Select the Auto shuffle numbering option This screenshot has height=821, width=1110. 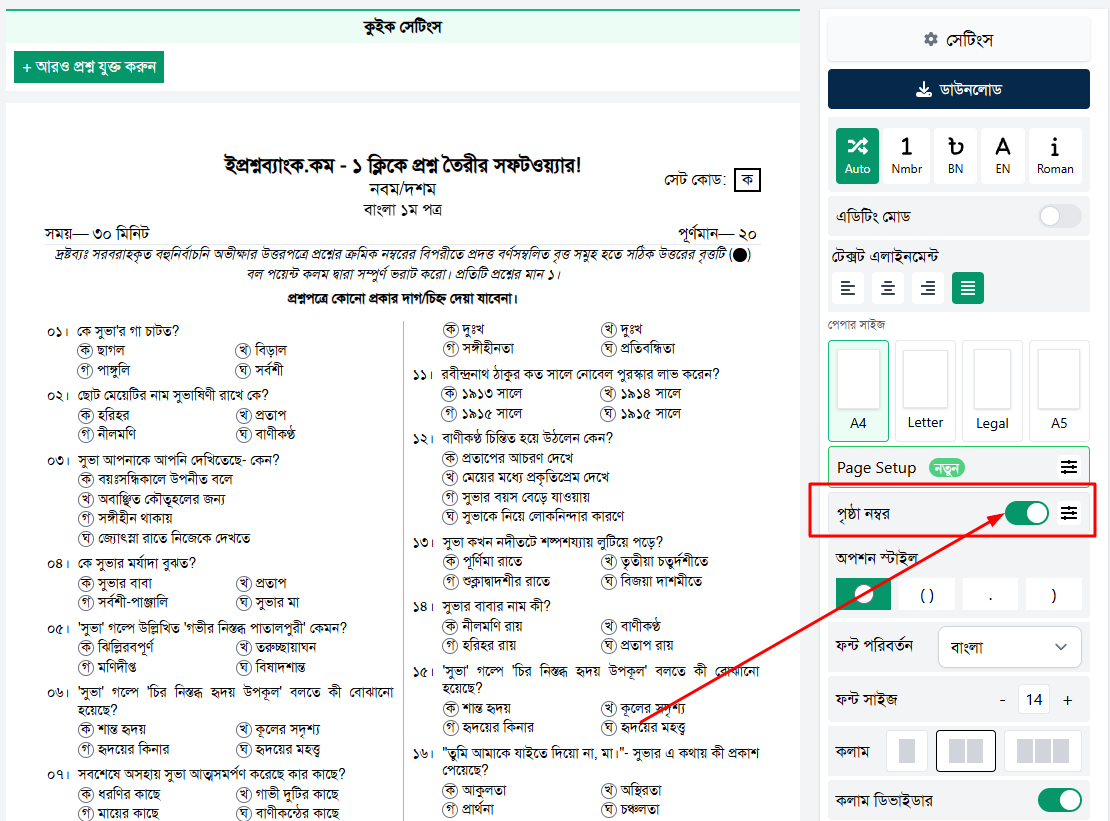pos(857,156)
